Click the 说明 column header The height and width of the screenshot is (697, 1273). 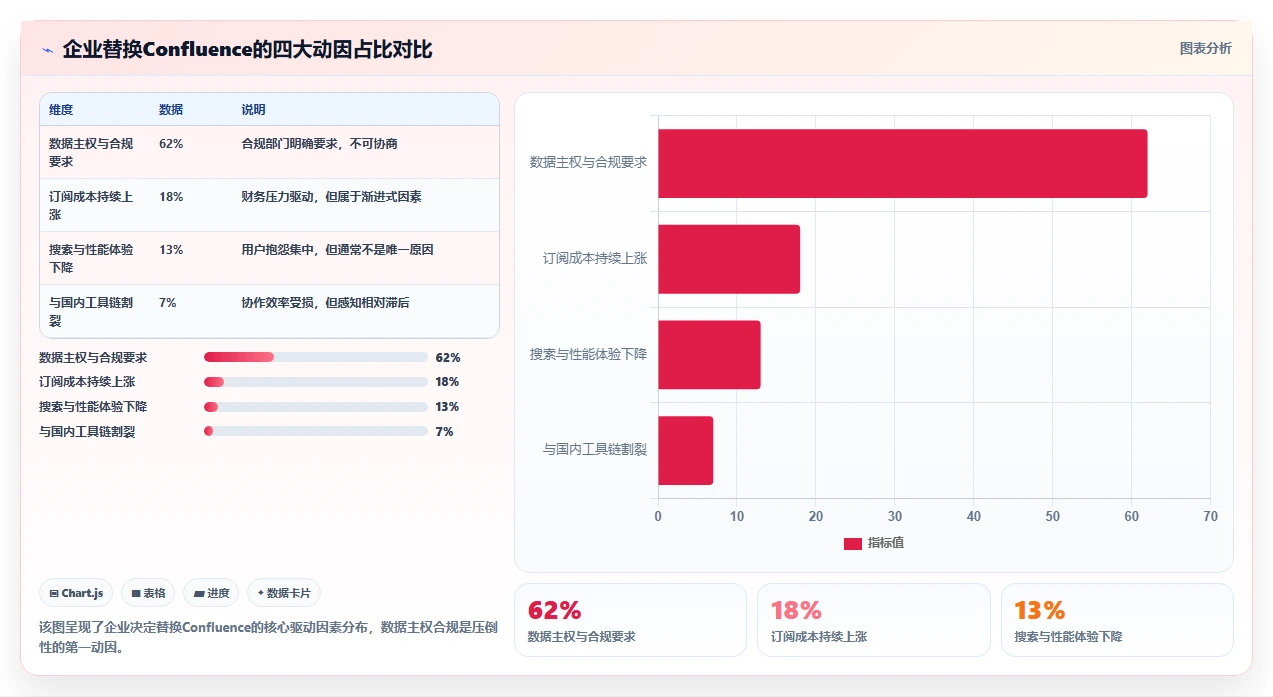(253, 110)
